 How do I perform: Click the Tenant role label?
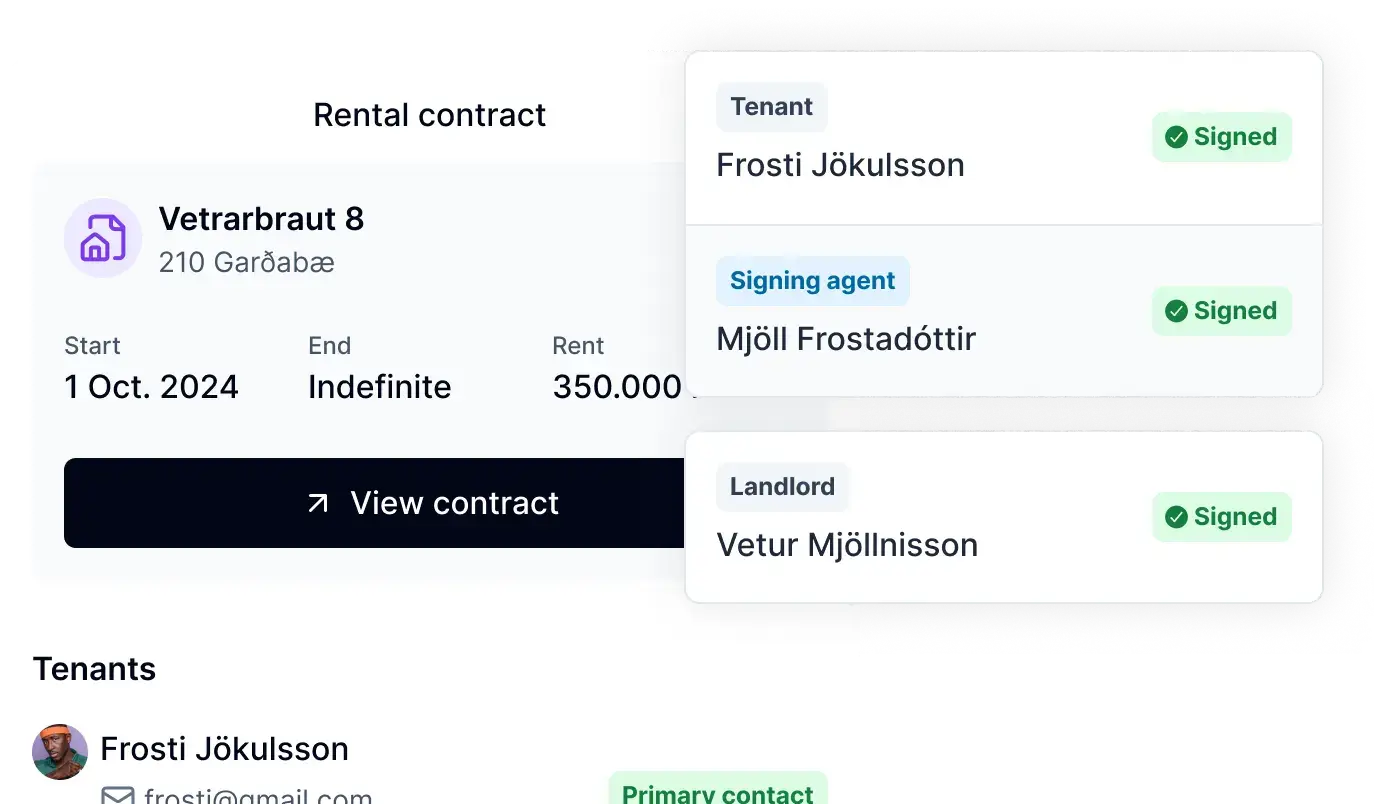pyautogui.click(x=771, y=107)
